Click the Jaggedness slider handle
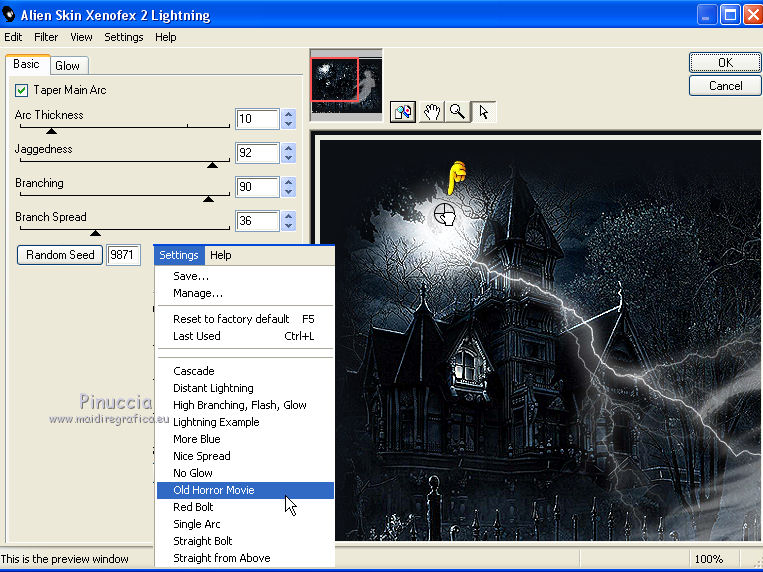Image resolution: width=763 pixels, height=572 pixels. point(212,165)
